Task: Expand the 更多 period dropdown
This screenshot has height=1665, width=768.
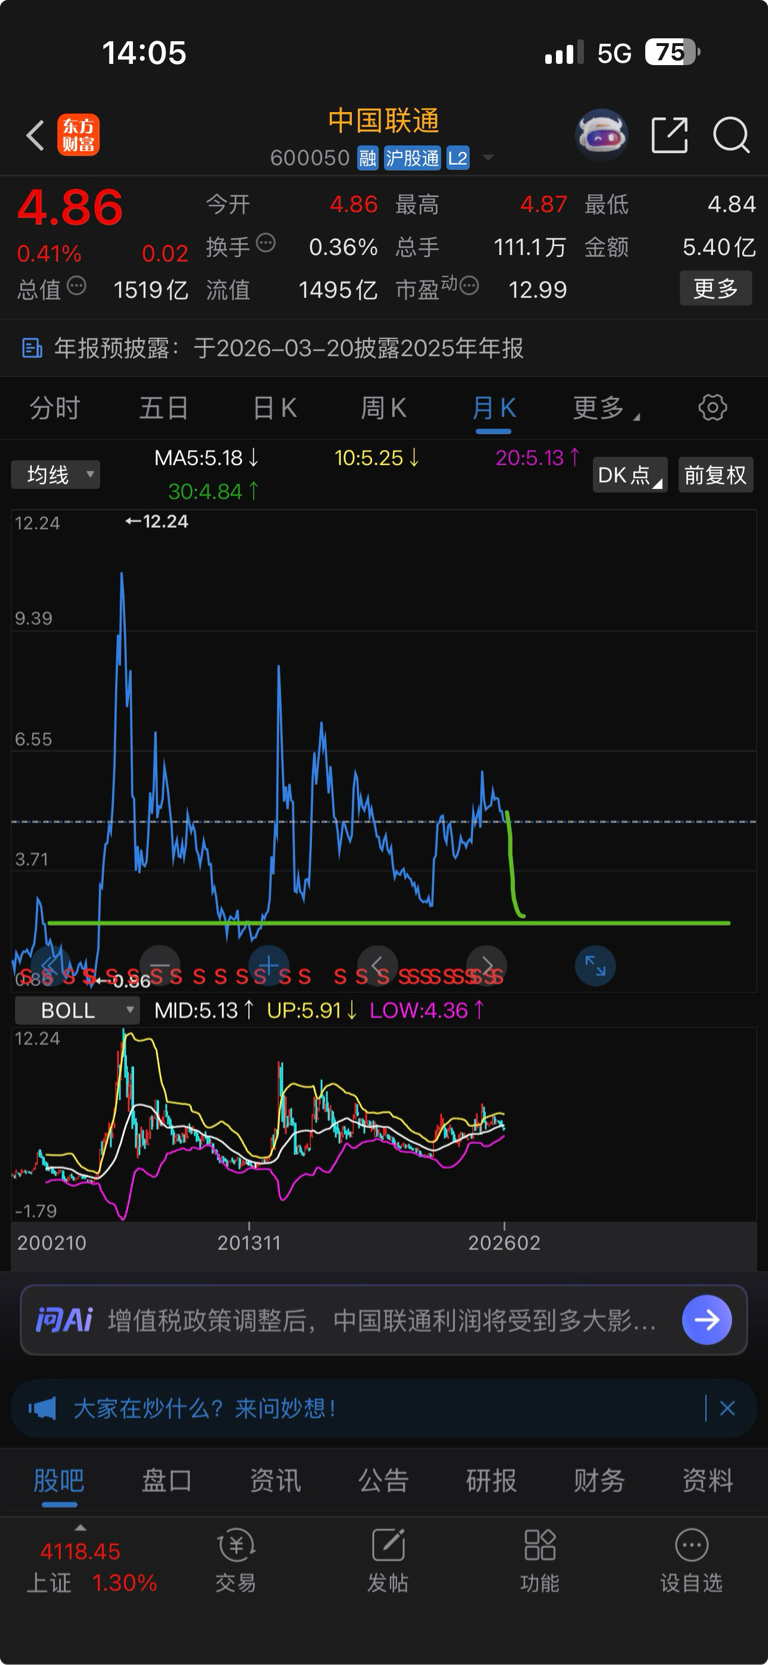Action: 606,407
